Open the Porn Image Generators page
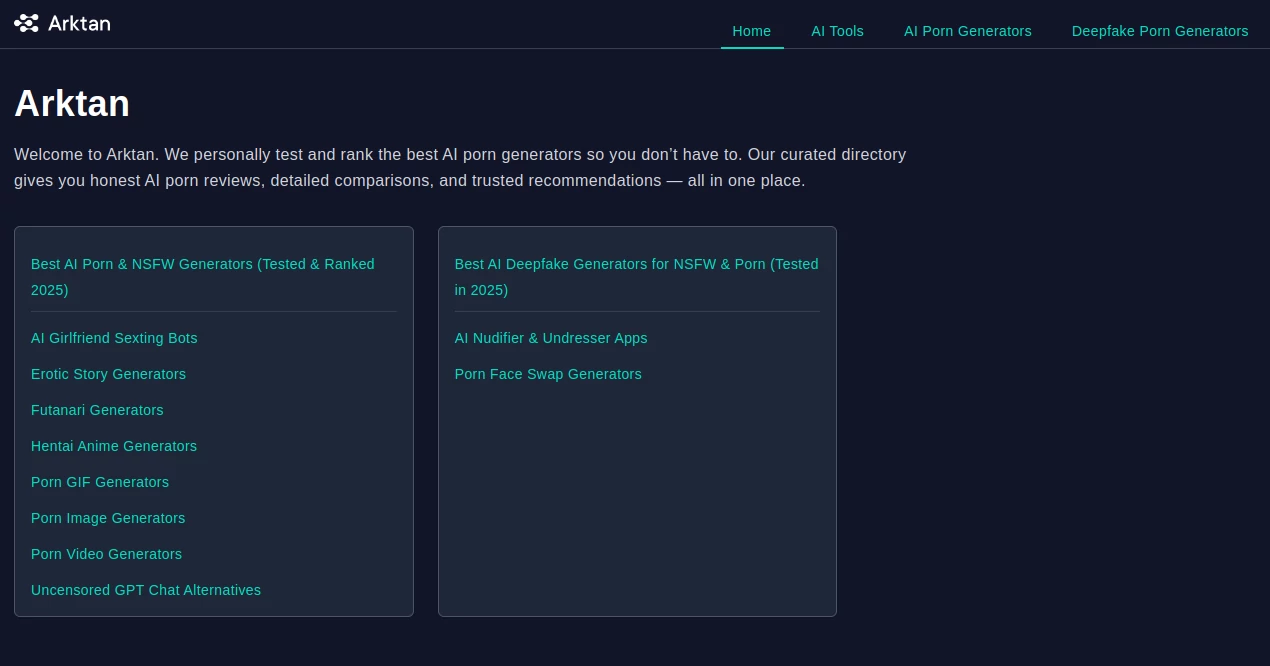This screenshot has height=666, width=1270. (x=108, y=518)
